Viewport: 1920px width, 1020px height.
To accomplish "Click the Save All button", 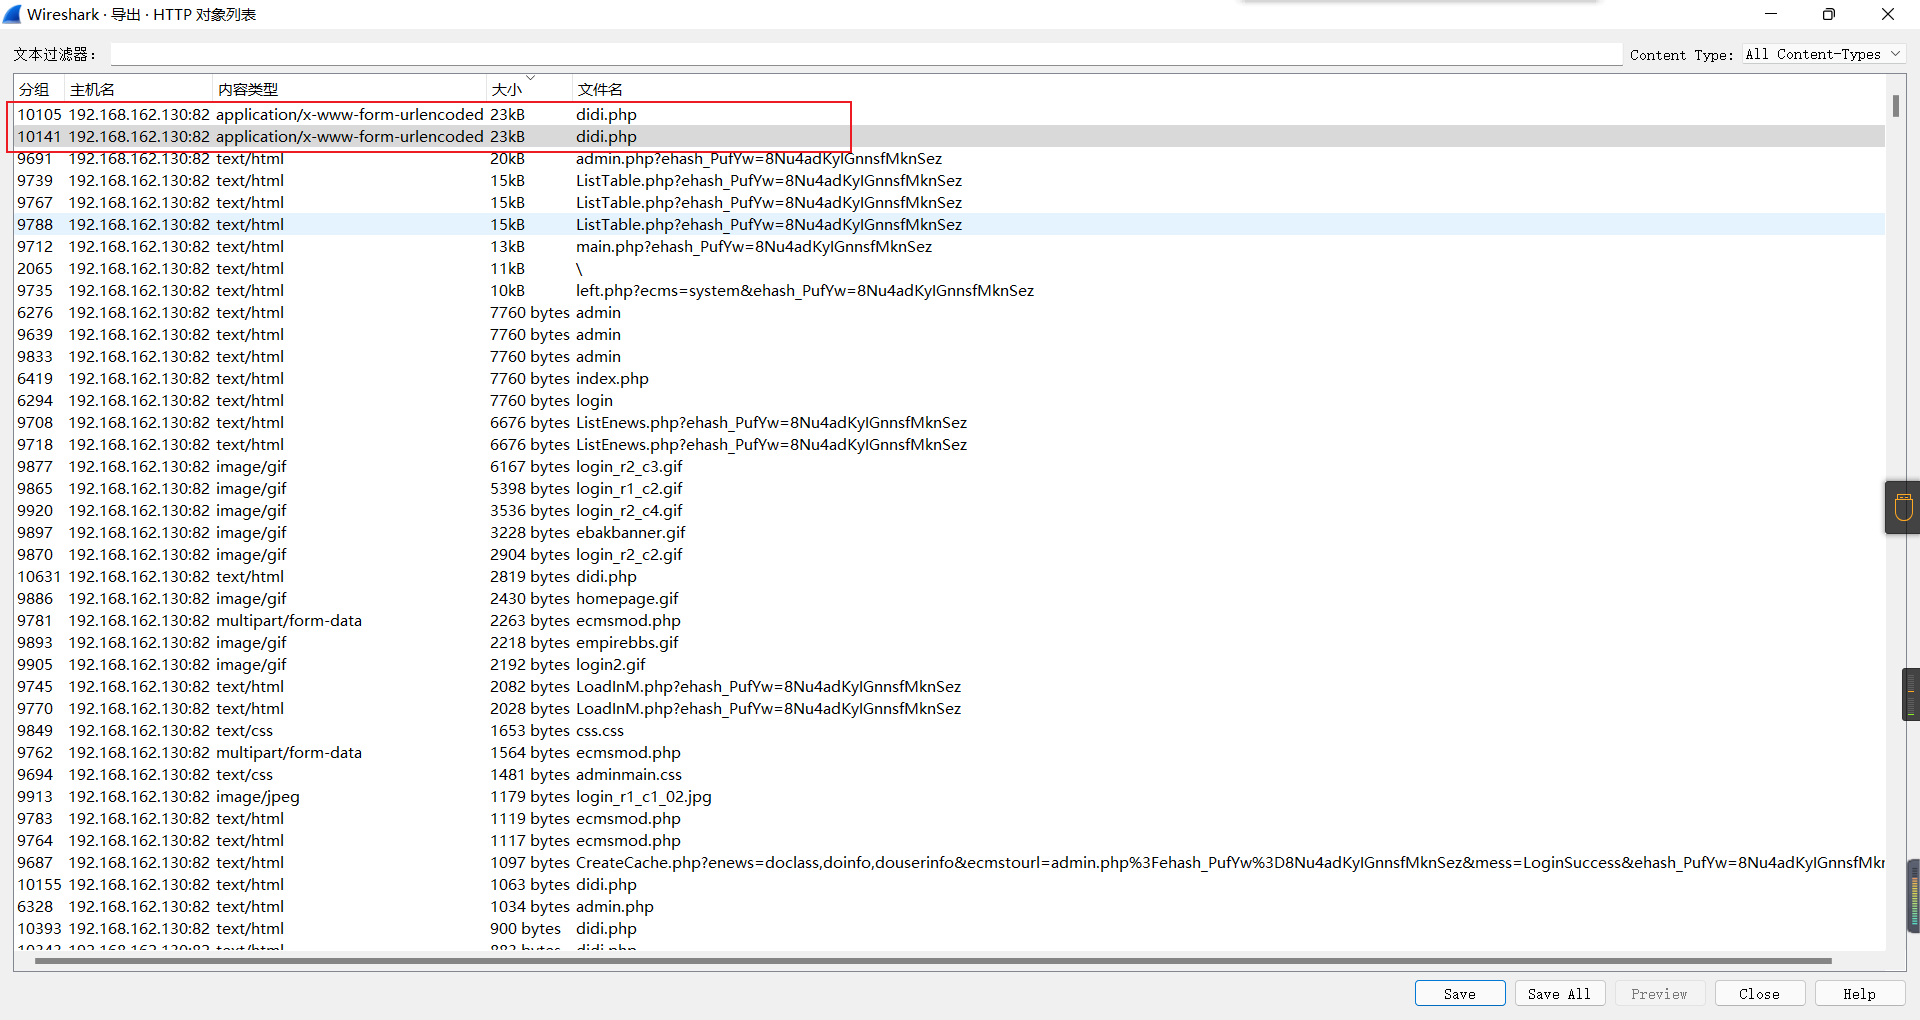I will coord(1560,993).
